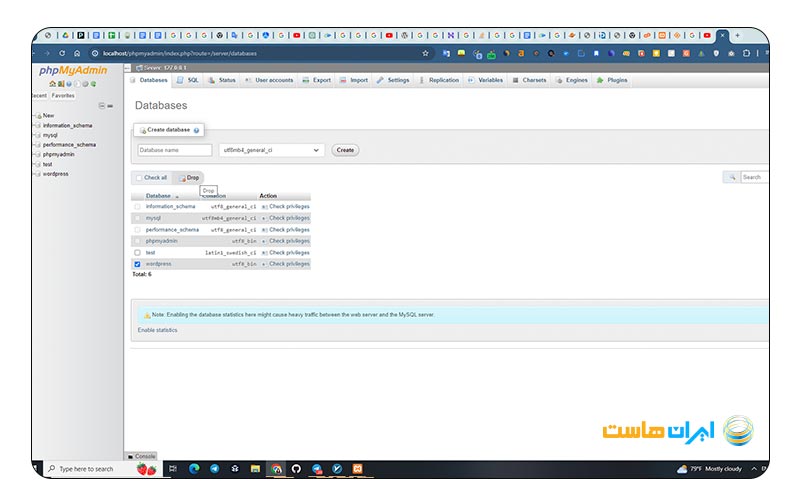Open the Plugins tab
The image size is (800, 504).
point(612,80)
